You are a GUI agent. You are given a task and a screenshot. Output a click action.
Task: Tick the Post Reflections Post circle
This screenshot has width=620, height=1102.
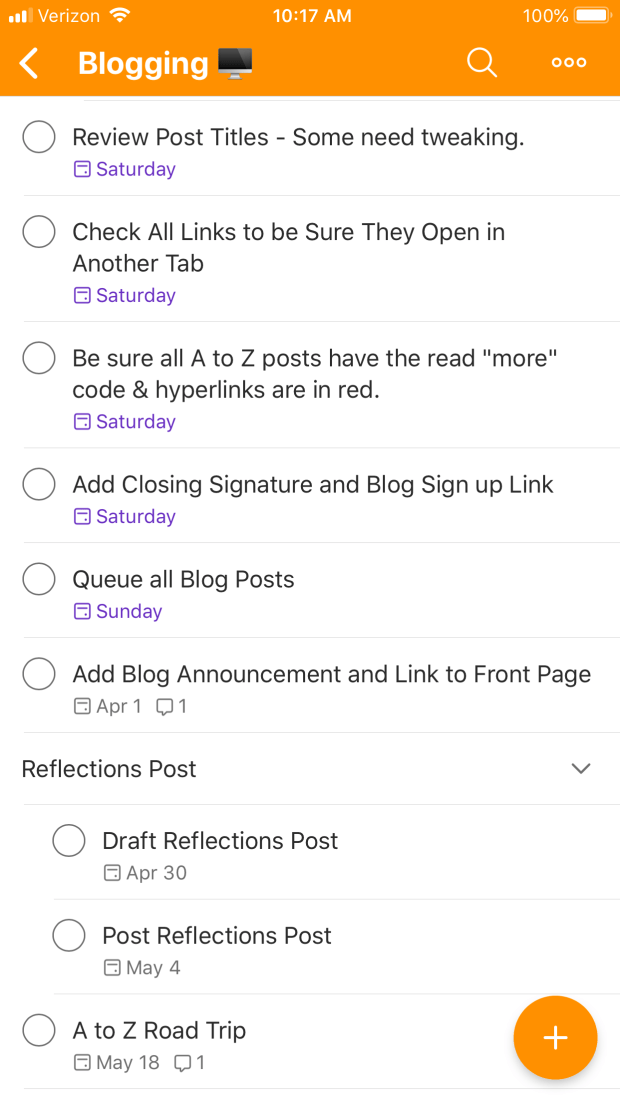69,936
